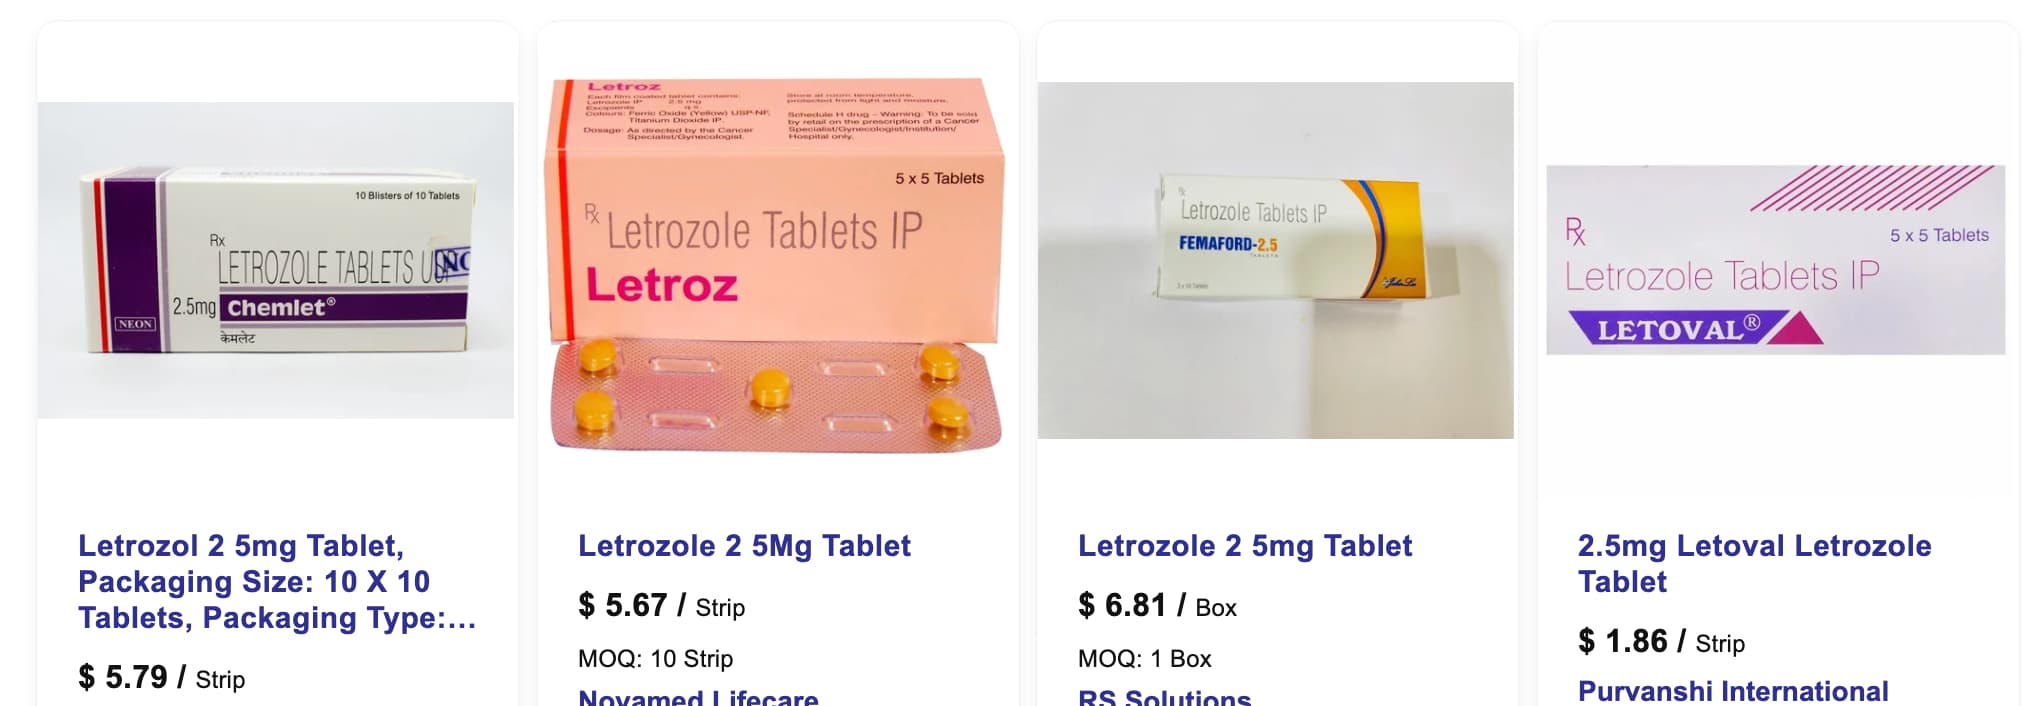
Task: Click the $ 5.67 / Strip price
Action: pos(661,606)
